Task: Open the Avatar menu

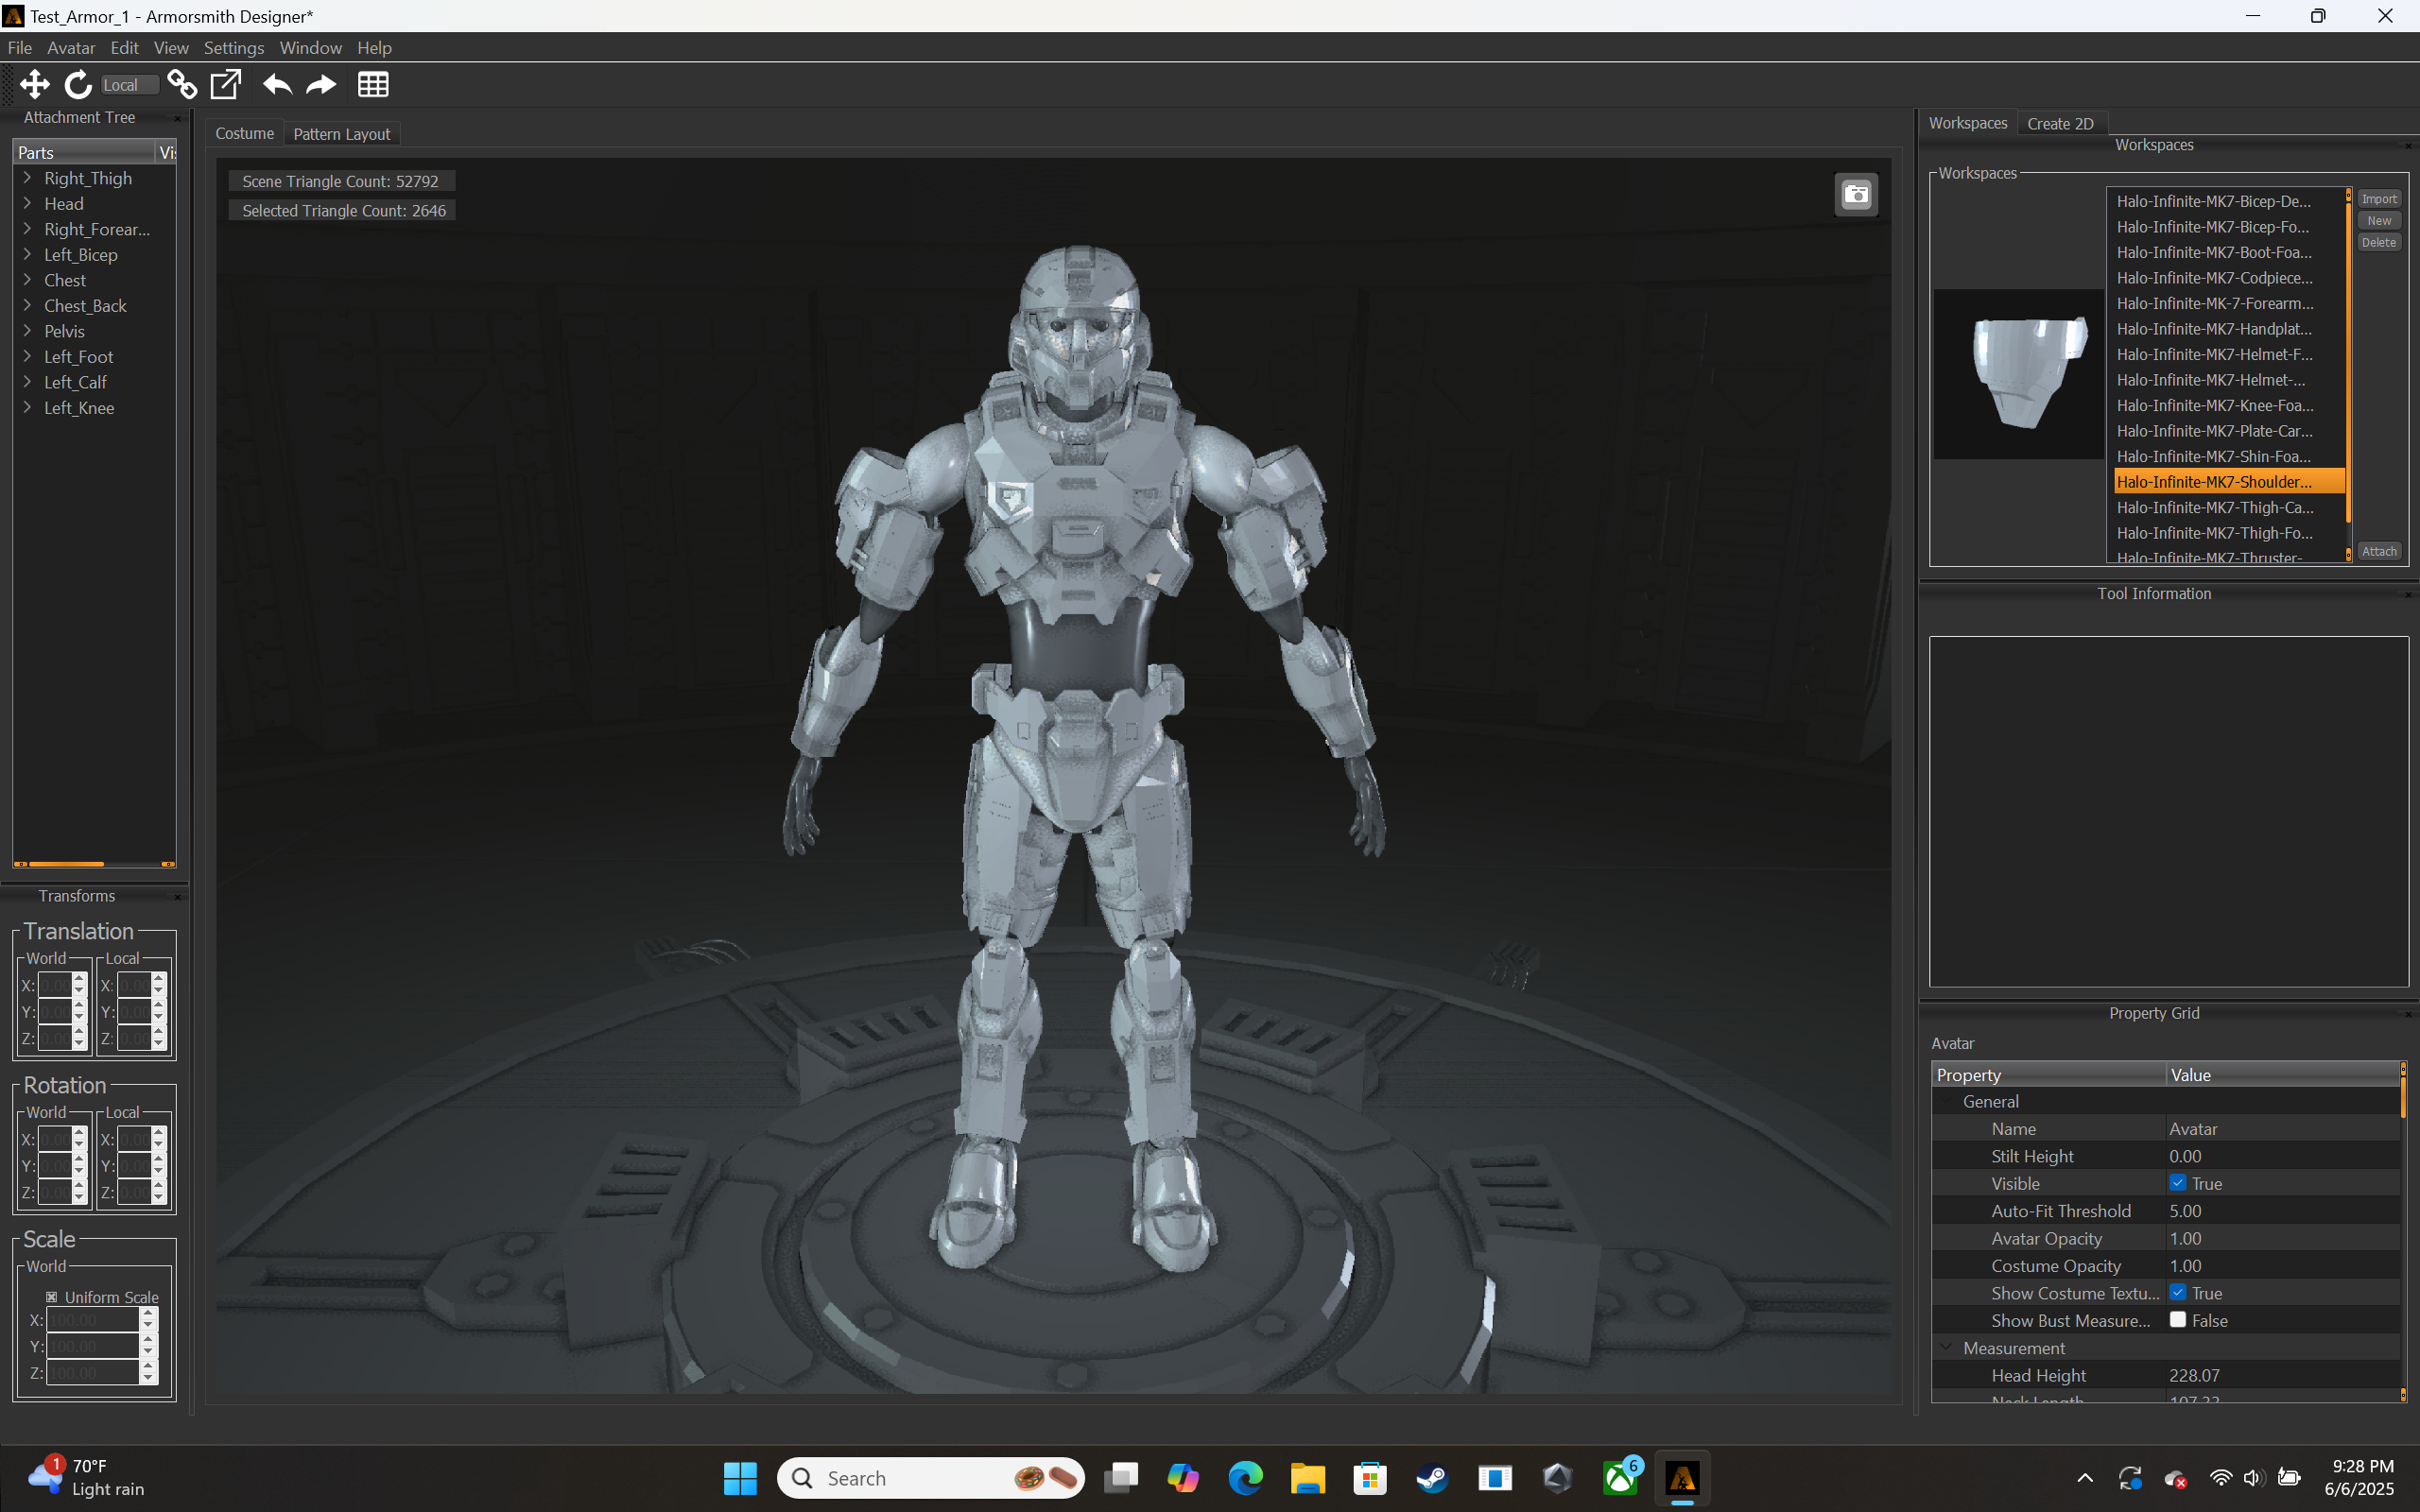Action: (71, 47)
